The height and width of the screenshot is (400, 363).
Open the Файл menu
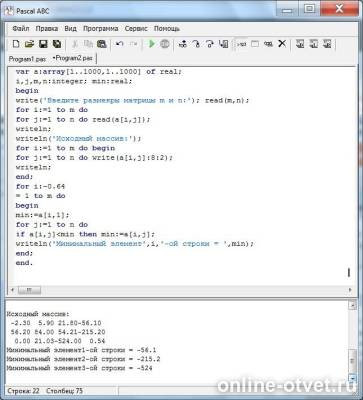pos(21,29)
